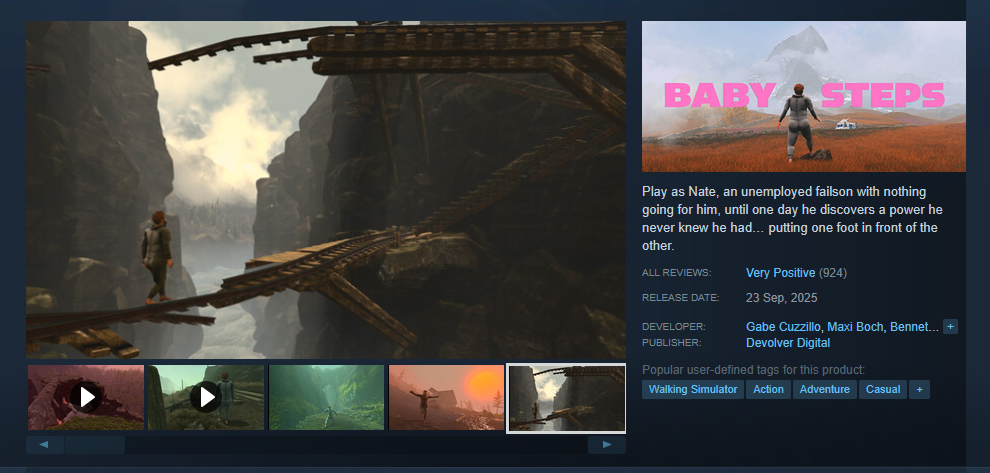
Task: Open the Very Positive reviews link
Action: (x=780, y=273)
